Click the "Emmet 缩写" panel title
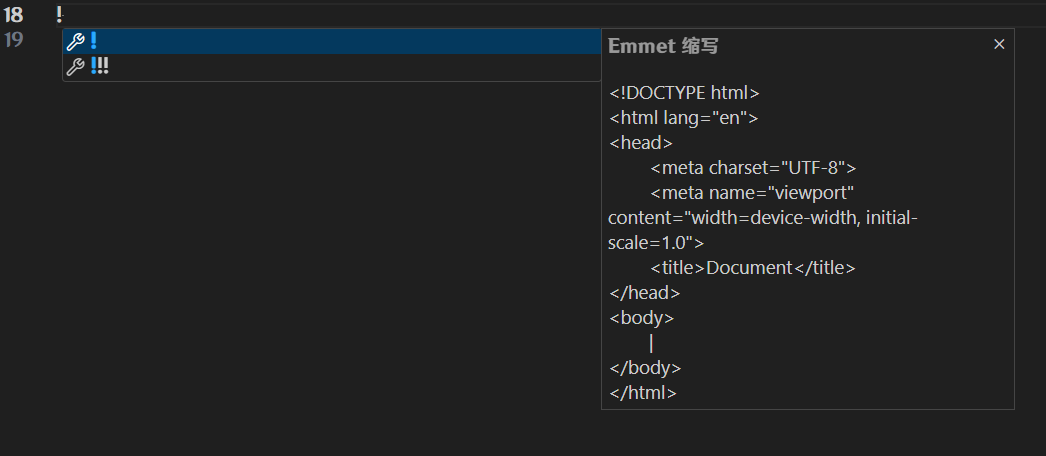The image size is (1046, 456). (x=663, y=46)
